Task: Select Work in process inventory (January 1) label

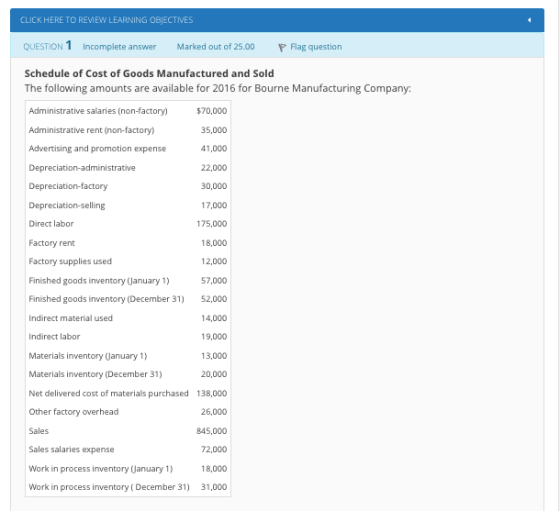Action: point(101,469)
